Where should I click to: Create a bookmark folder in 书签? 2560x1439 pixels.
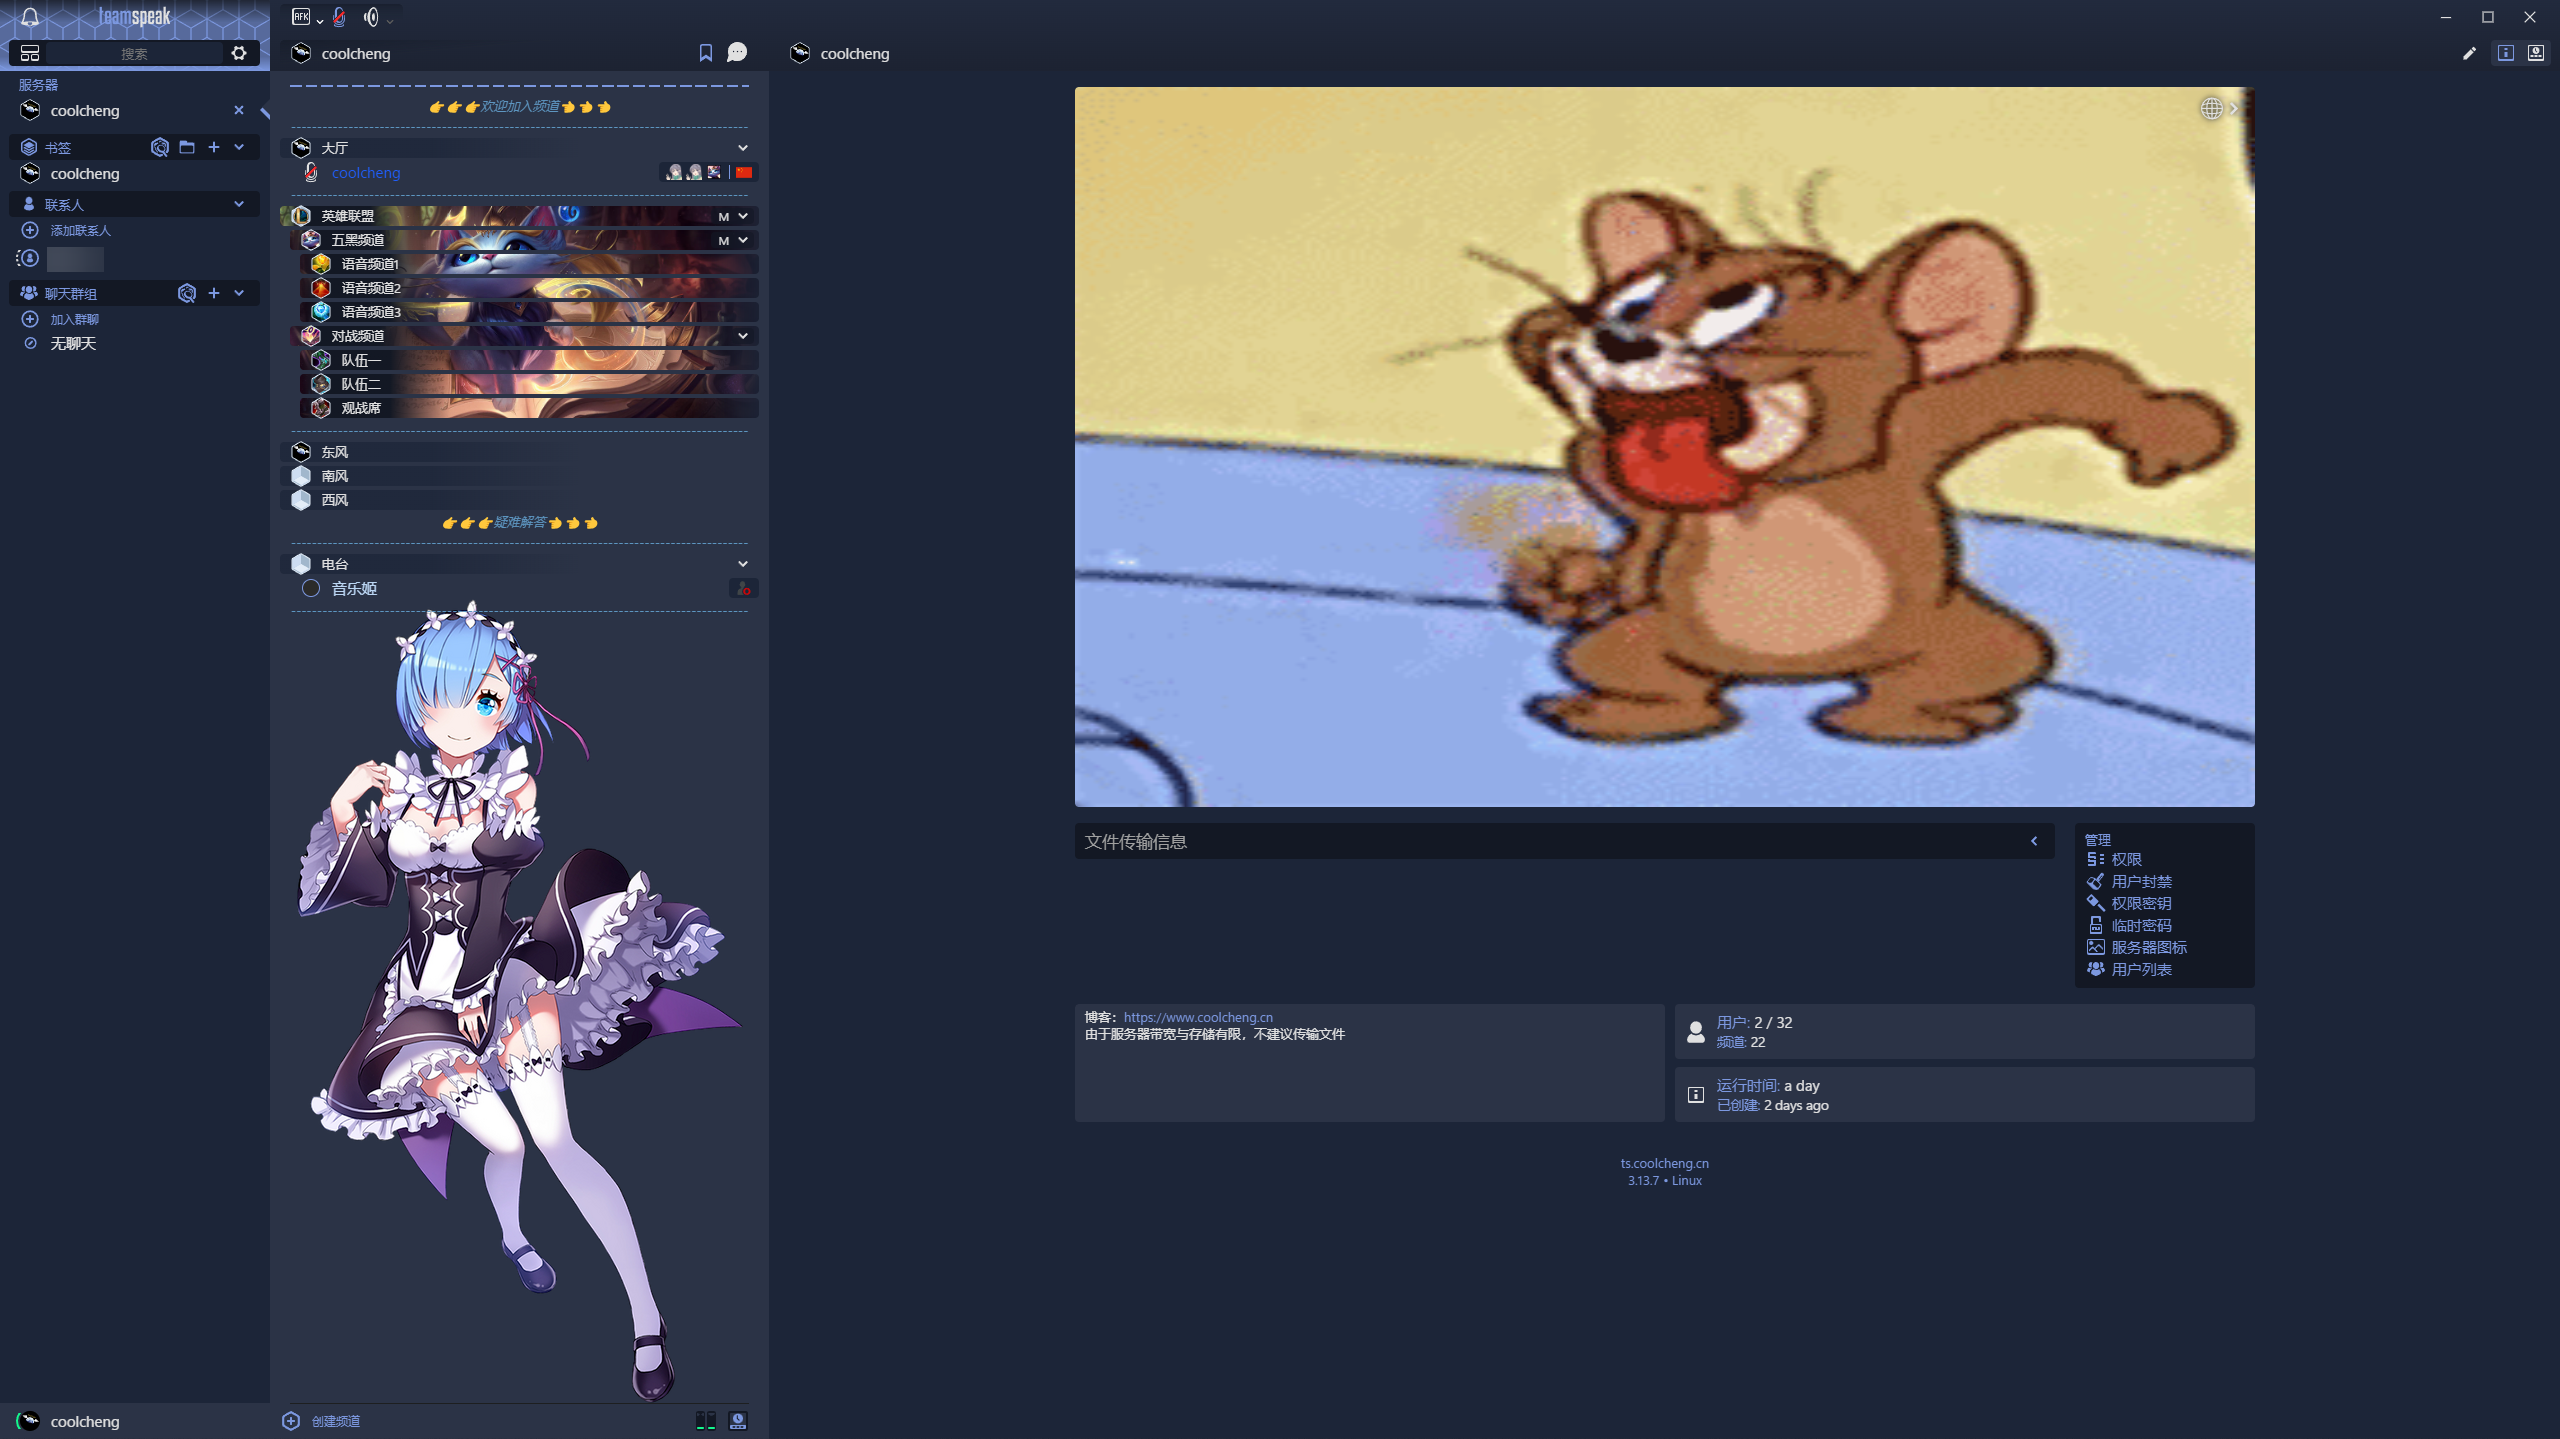point(187,147)
